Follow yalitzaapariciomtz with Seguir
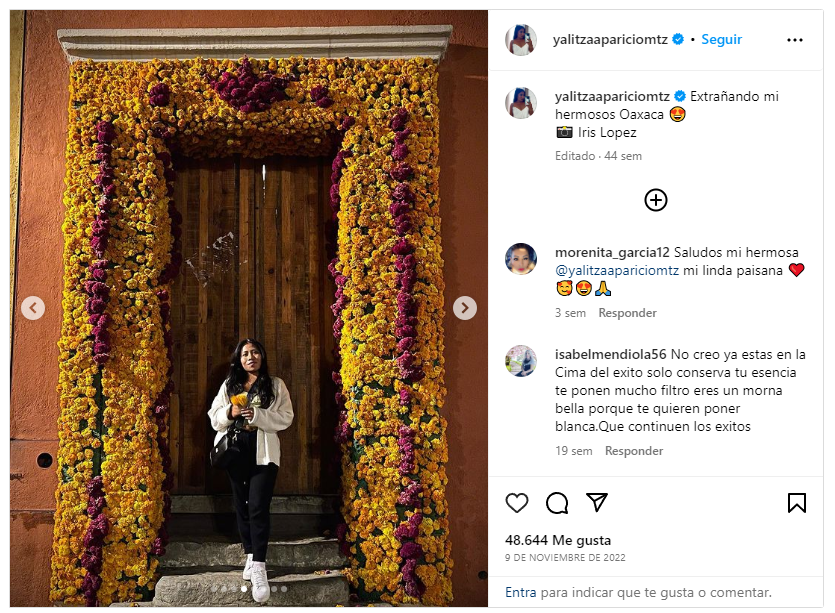The height and width of the screenshot is (613, 835). point(721,39)
